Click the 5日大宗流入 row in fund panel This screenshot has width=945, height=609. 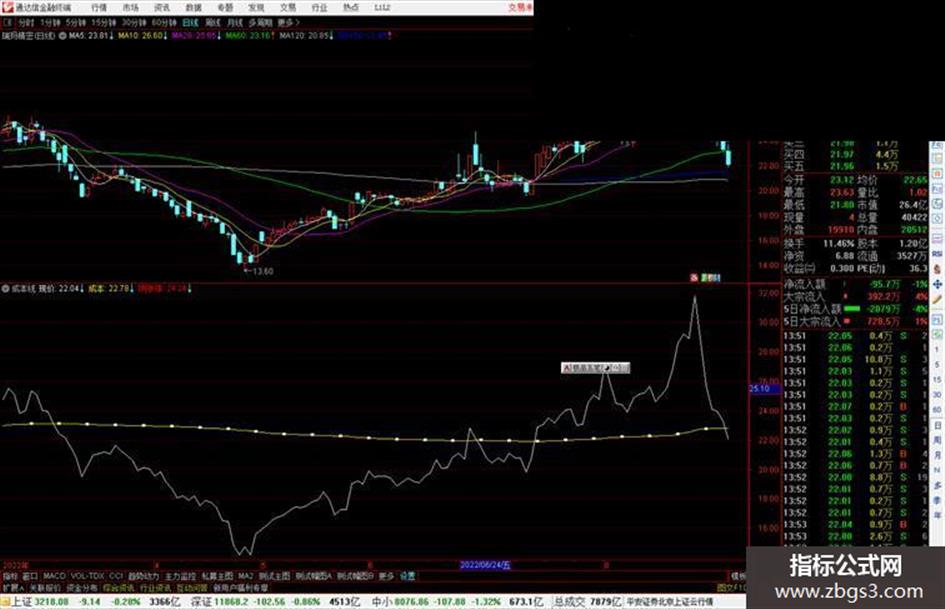856,322
